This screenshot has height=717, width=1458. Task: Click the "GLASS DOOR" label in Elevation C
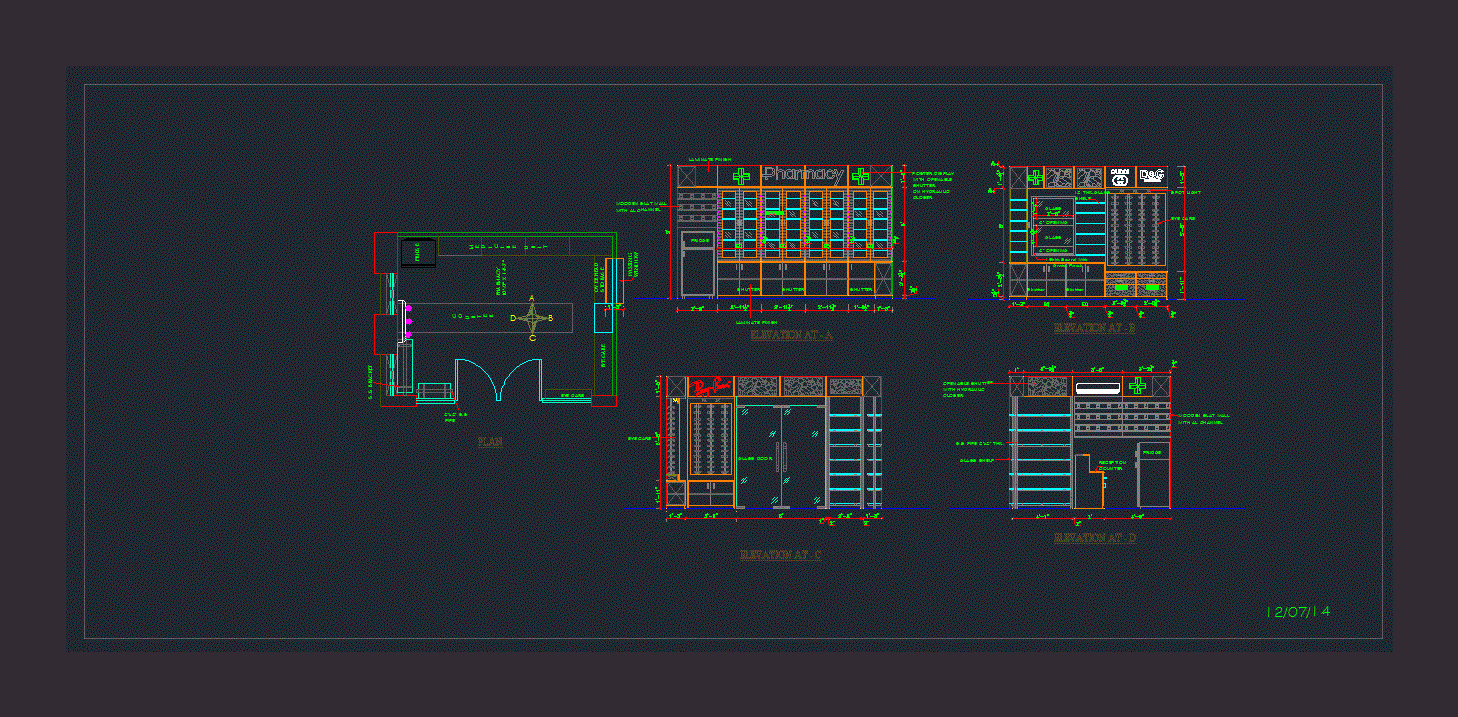[x=753, y=457]
